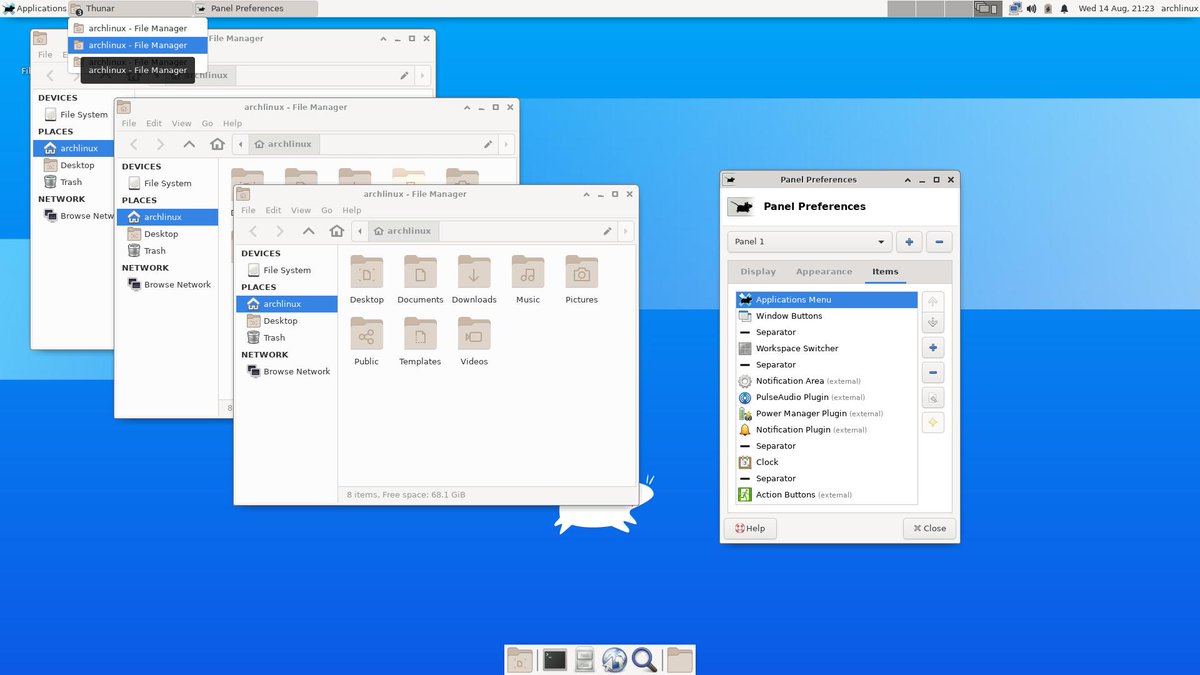Click the notification bell icon in top panel

1064,8
